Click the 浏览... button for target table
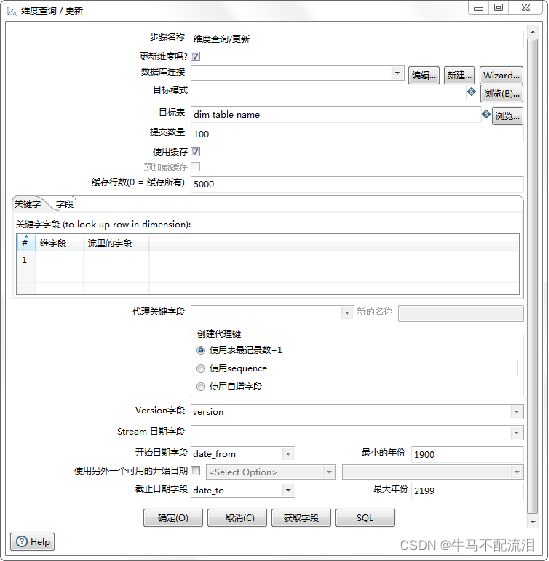Image resolution: width=549 pixels, height=561 pixels. click(x=507, y=116)
